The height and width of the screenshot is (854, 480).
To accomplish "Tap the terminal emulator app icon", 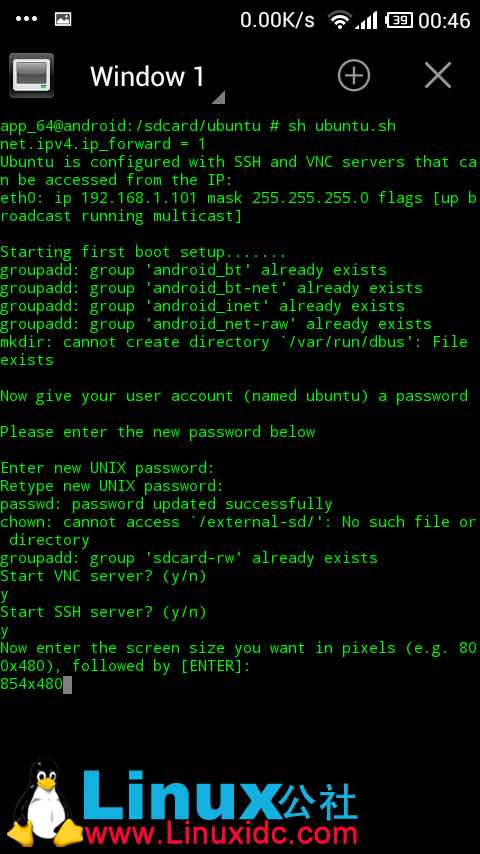I will coord(32,75).
